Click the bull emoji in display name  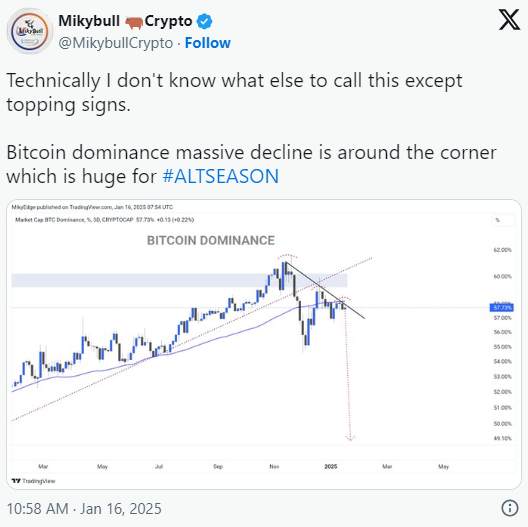134,23
